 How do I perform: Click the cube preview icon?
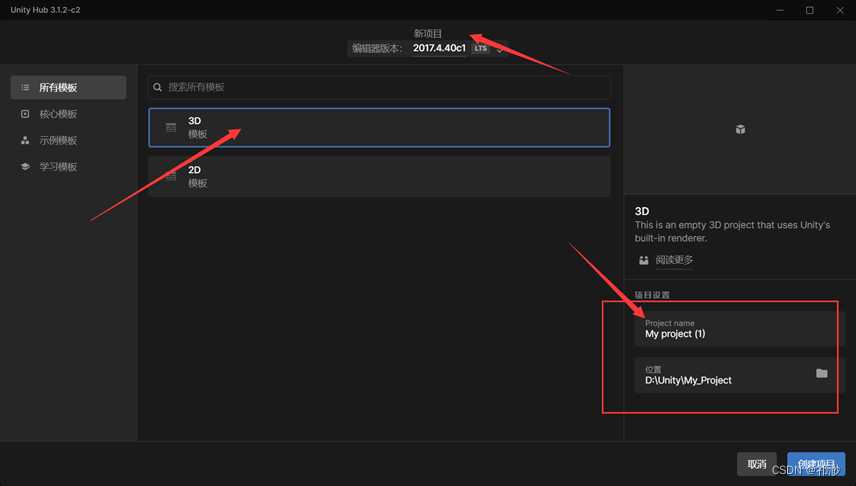[x=740, y=129]
